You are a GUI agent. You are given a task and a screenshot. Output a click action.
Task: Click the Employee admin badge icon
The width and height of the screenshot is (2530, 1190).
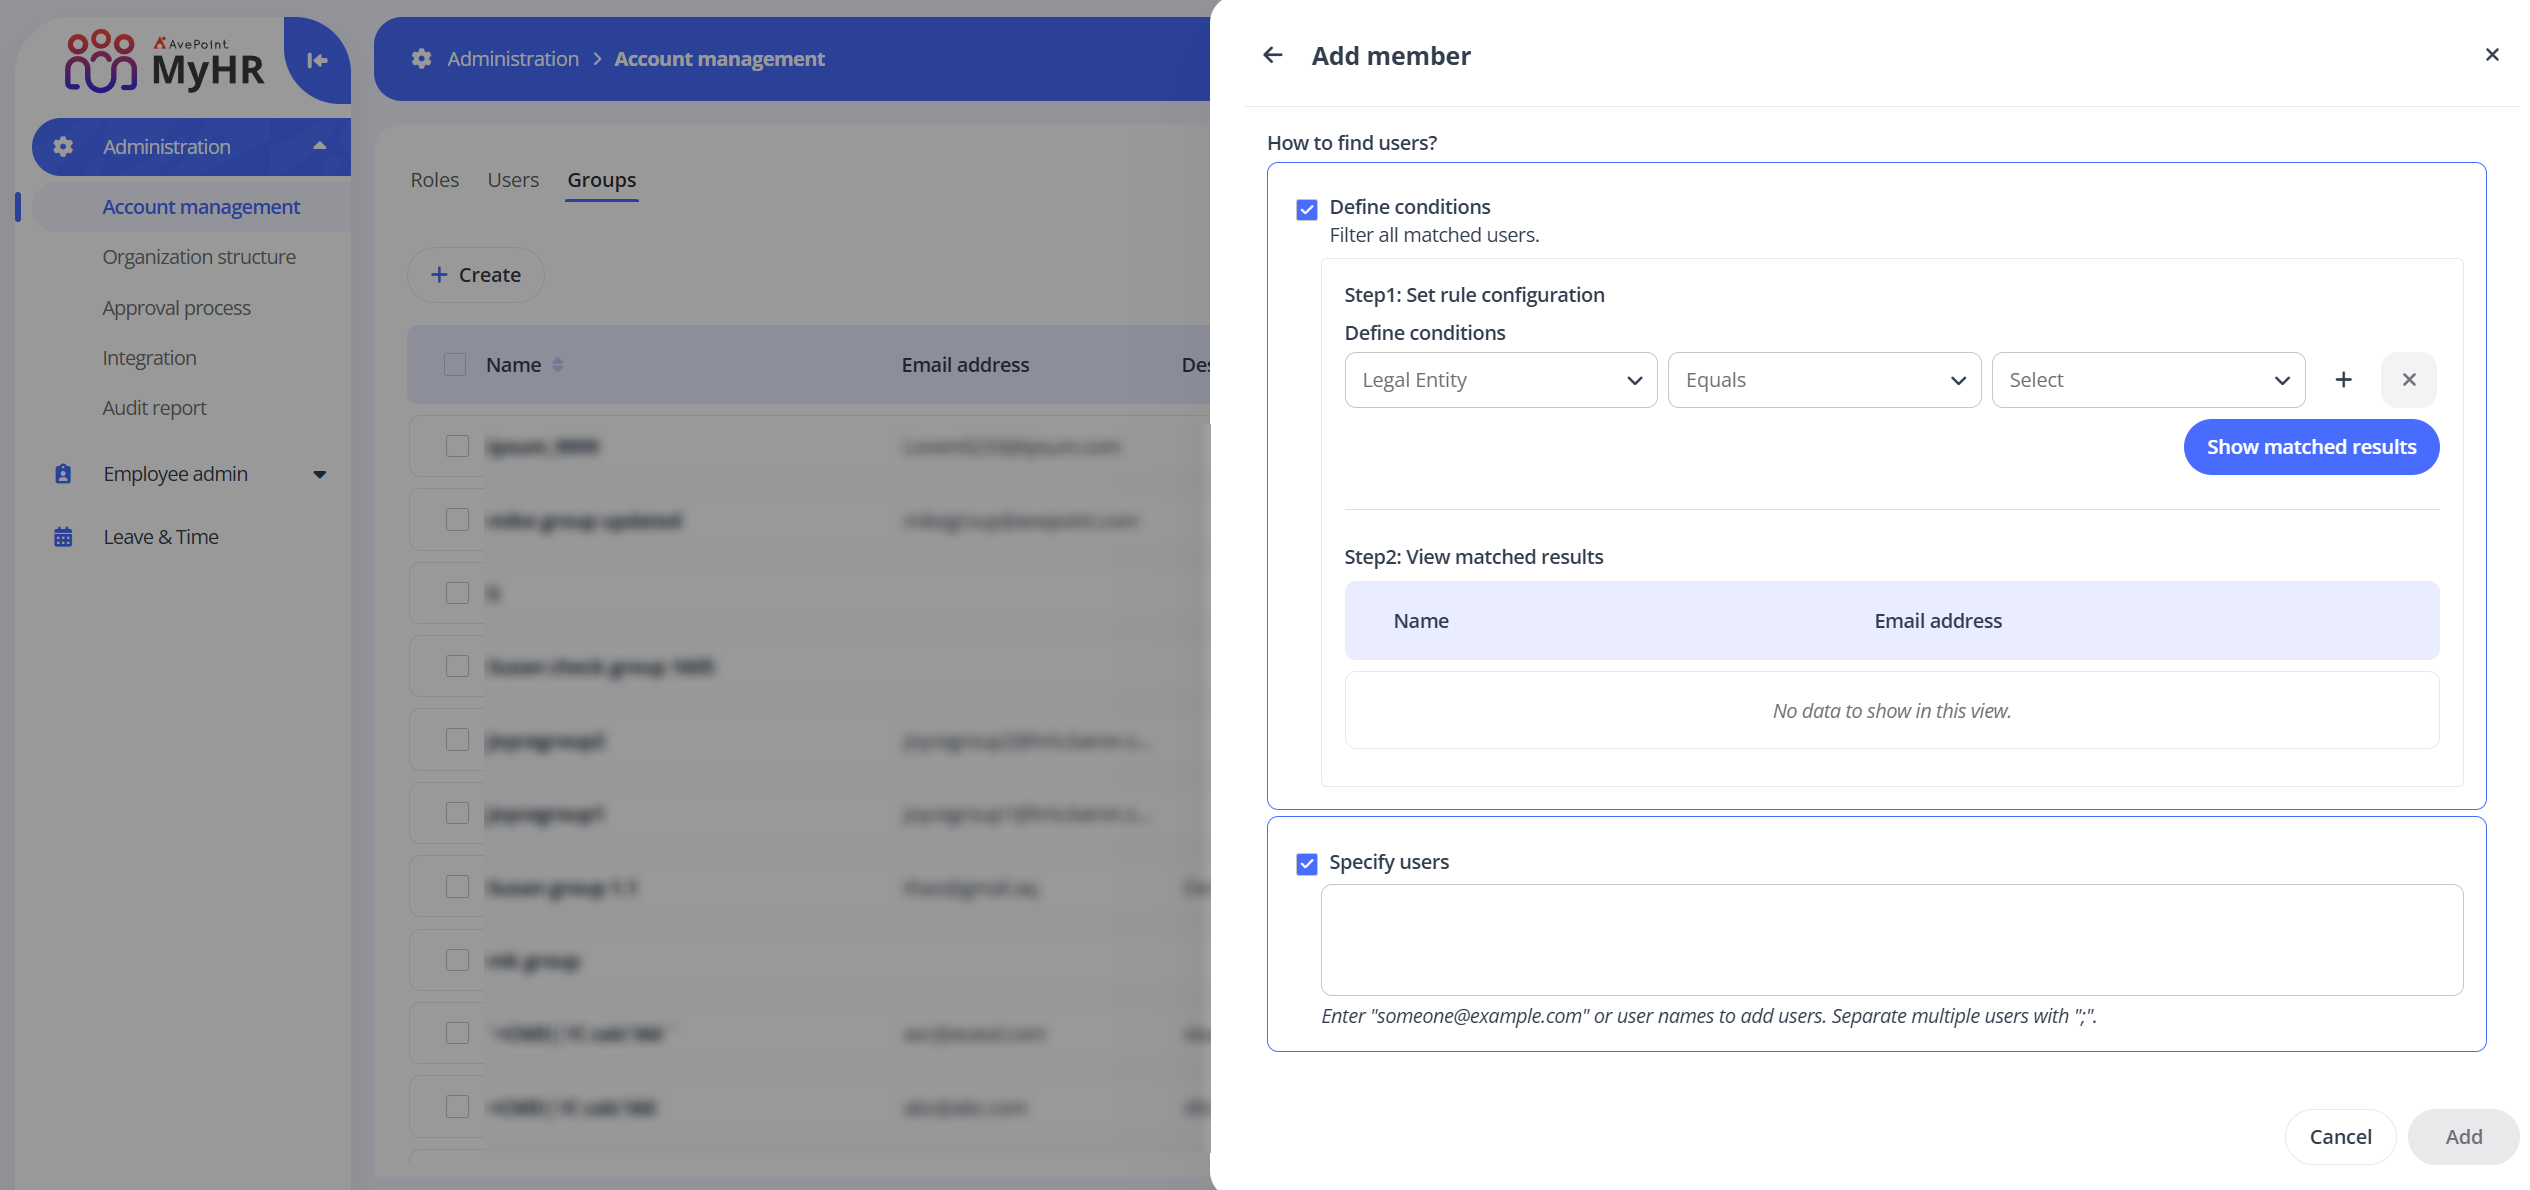click(x=63, y=474)
